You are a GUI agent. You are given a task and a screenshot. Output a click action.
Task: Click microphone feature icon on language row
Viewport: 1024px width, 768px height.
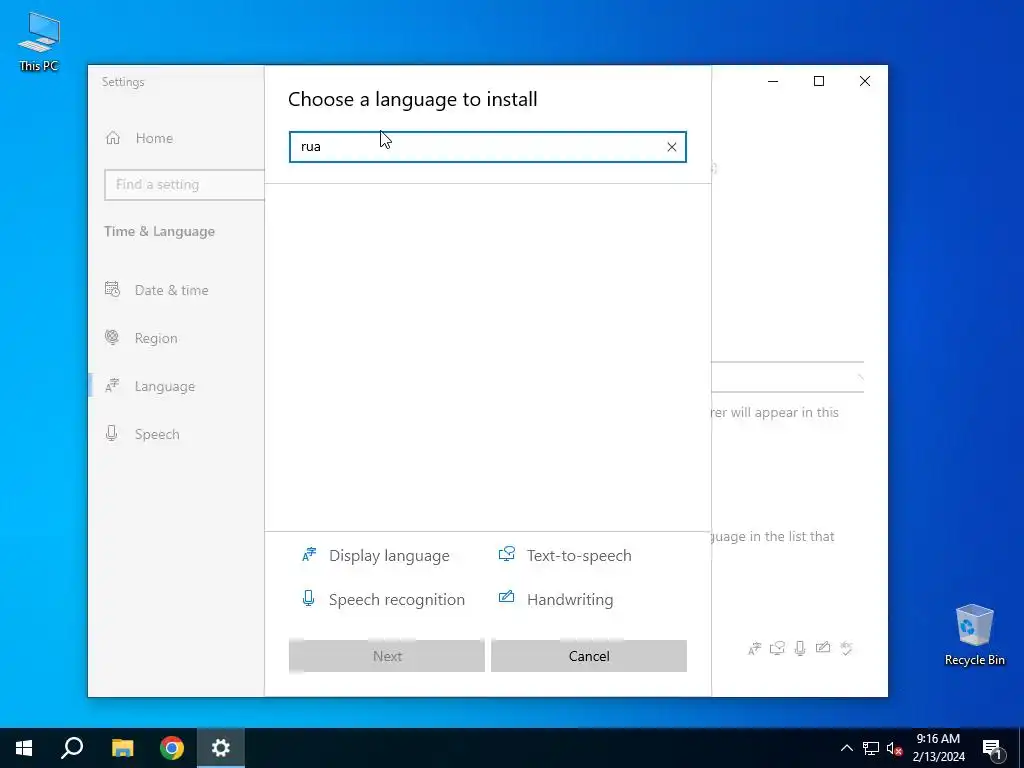(x=800, y=648)
